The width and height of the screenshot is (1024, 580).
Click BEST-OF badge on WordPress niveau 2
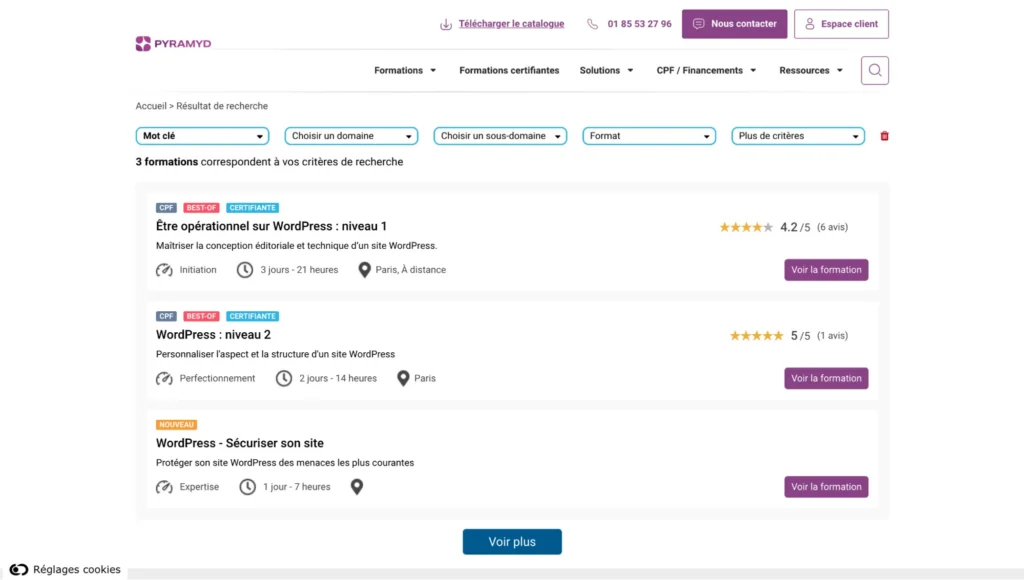(x=201, y=316)
